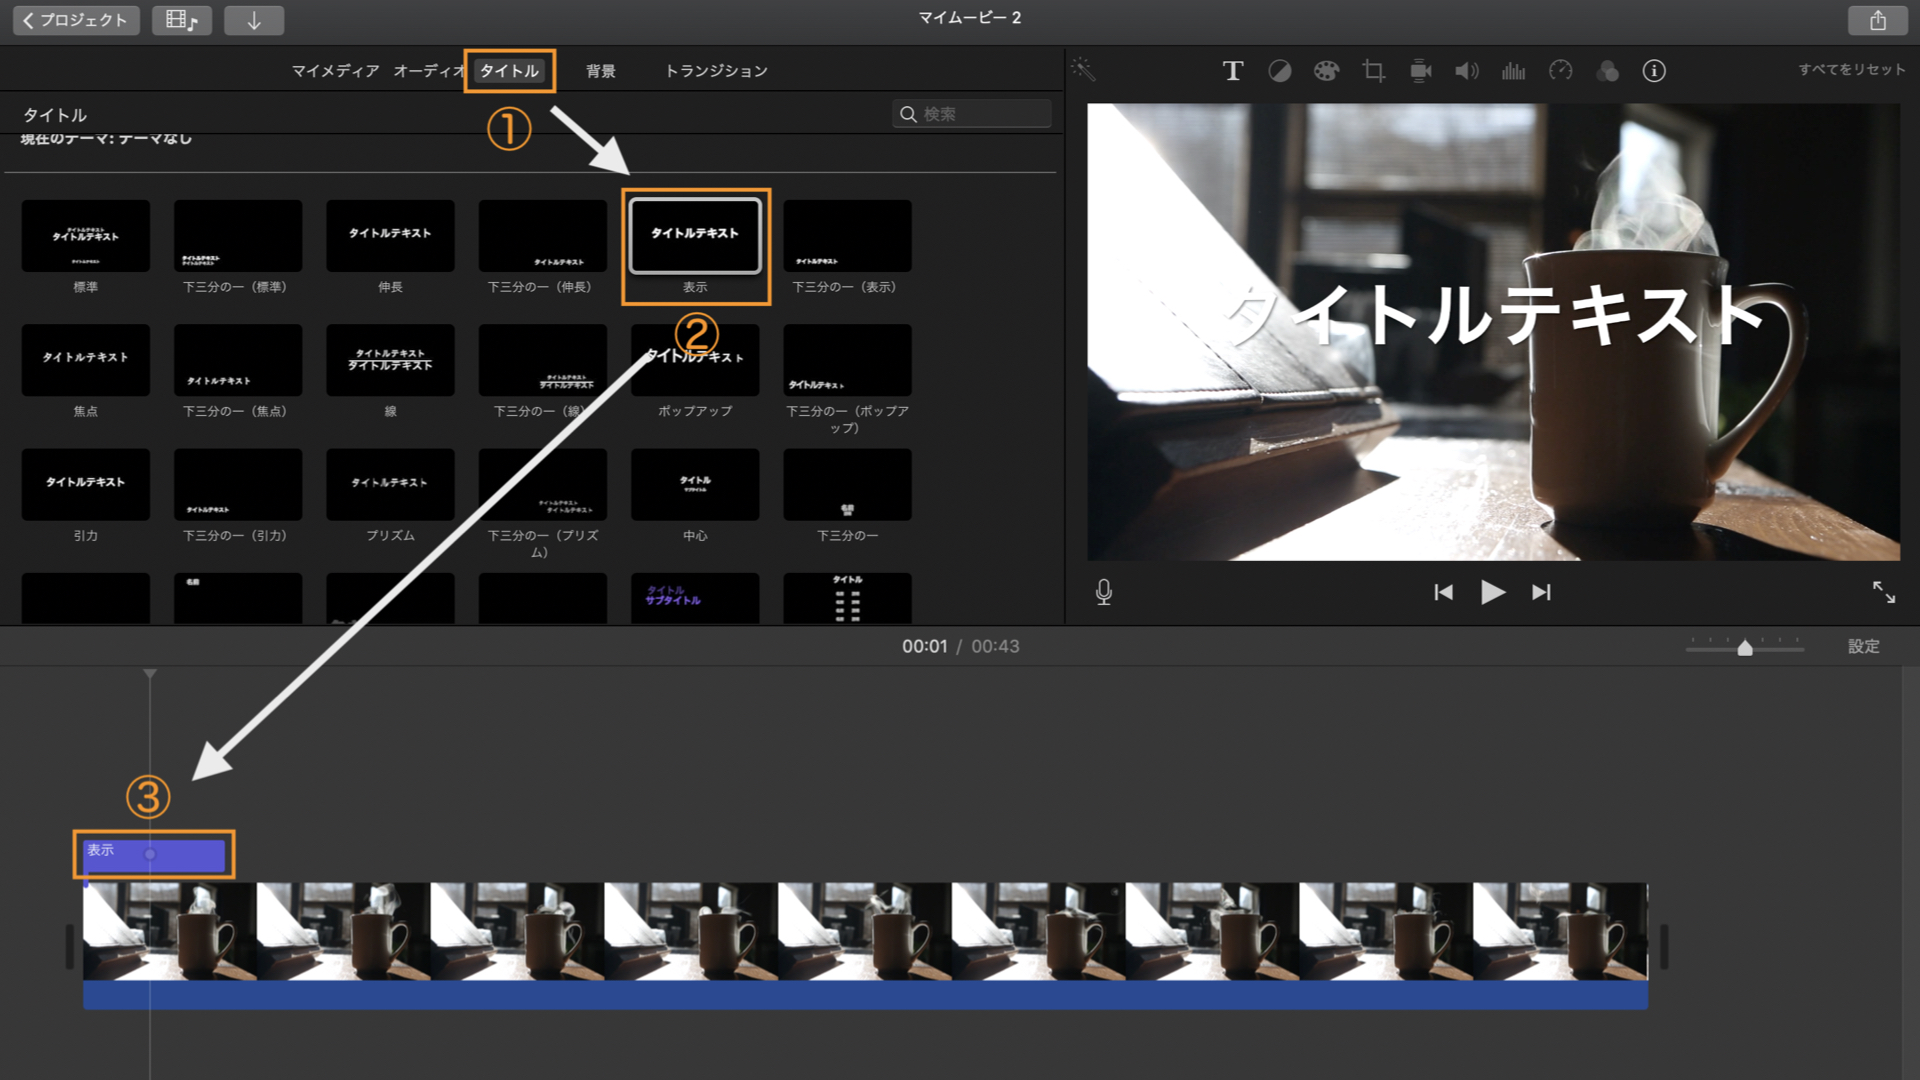Click the share export icon
The width and height of the screenshot is (1920, 1080).
coord(1878,20)
